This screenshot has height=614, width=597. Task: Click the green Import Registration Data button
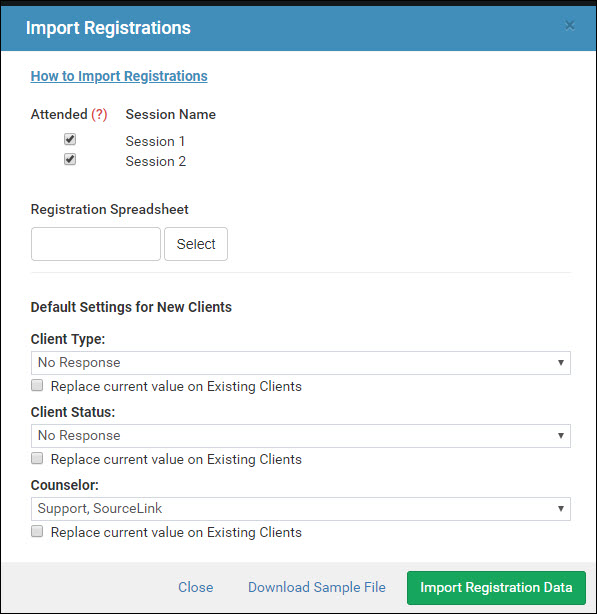pos(496,588)
